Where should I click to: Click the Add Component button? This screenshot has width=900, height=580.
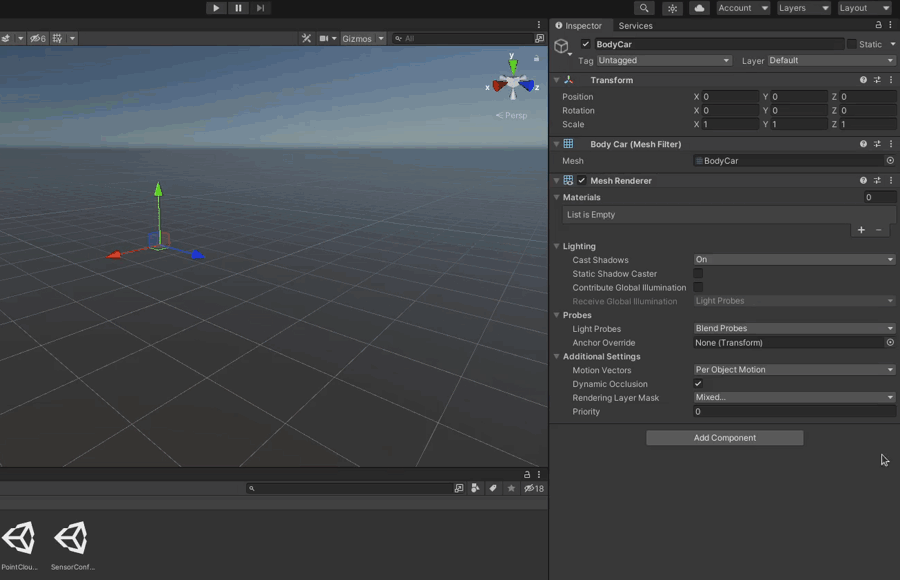point(724,437)
